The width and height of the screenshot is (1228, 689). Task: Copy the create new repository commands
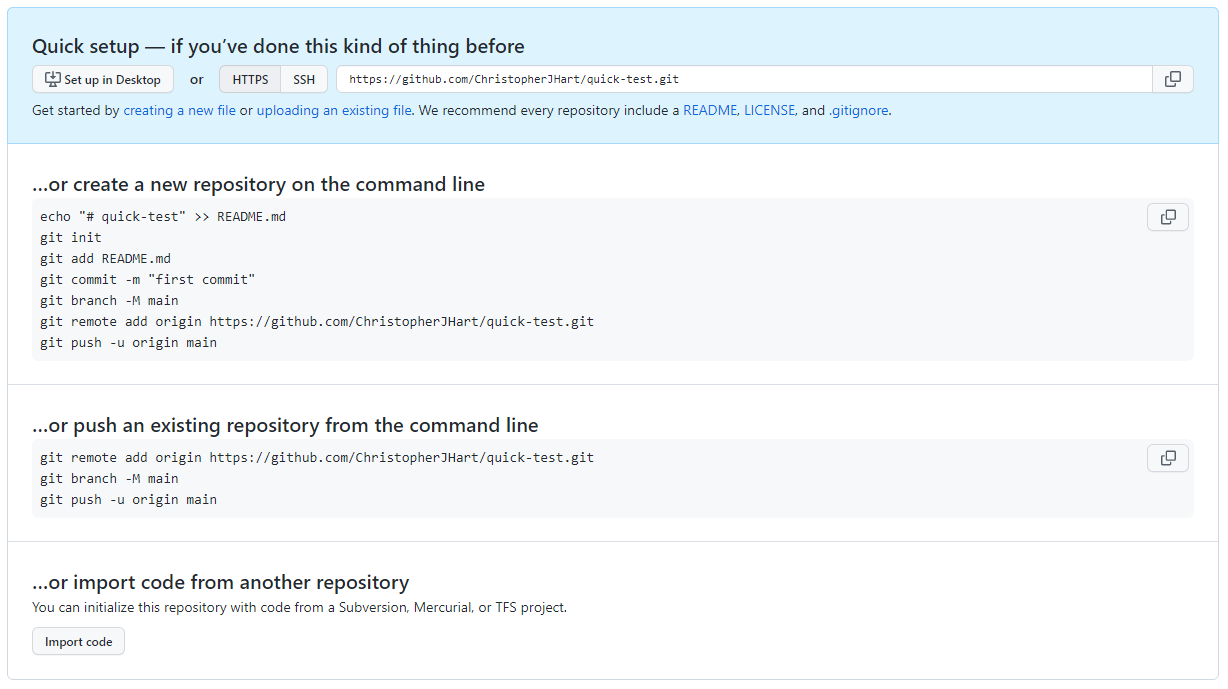pyautogui.click(x=1167, y=217)
